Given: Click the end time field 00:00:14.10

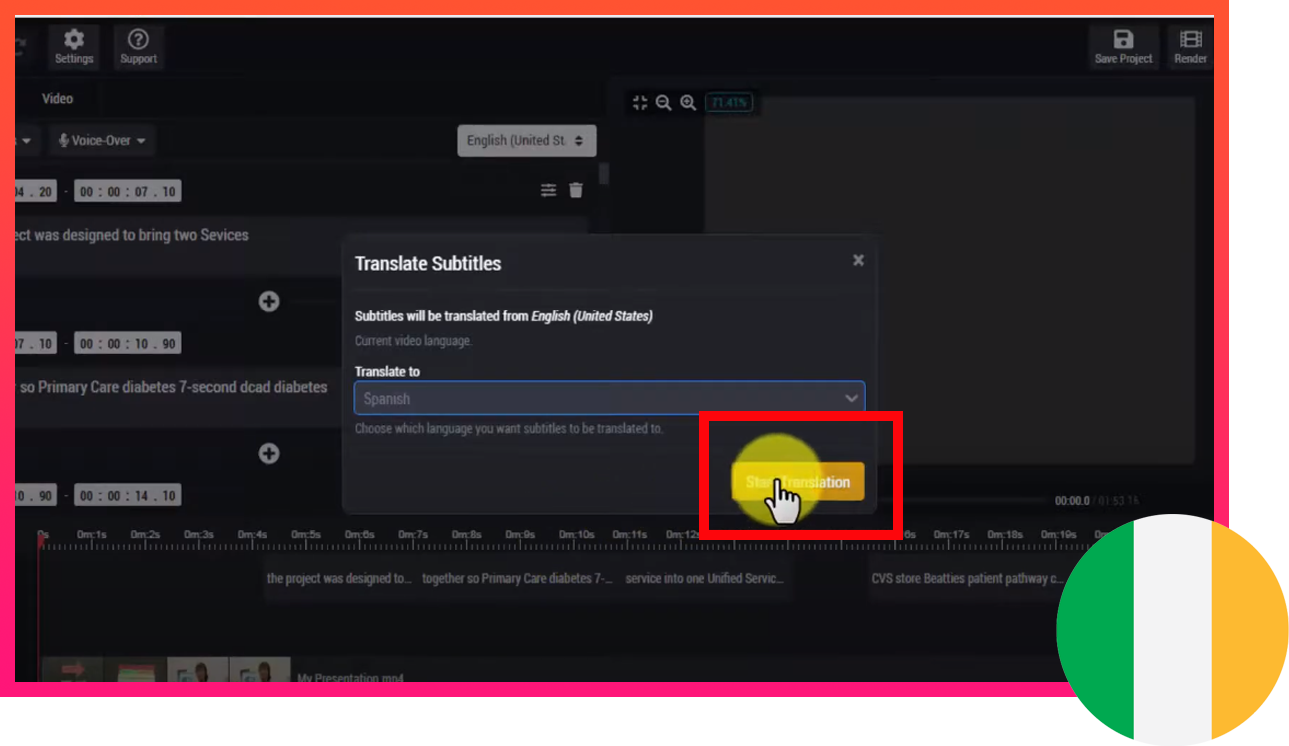Looking at the screenshot, I should 127,496.
